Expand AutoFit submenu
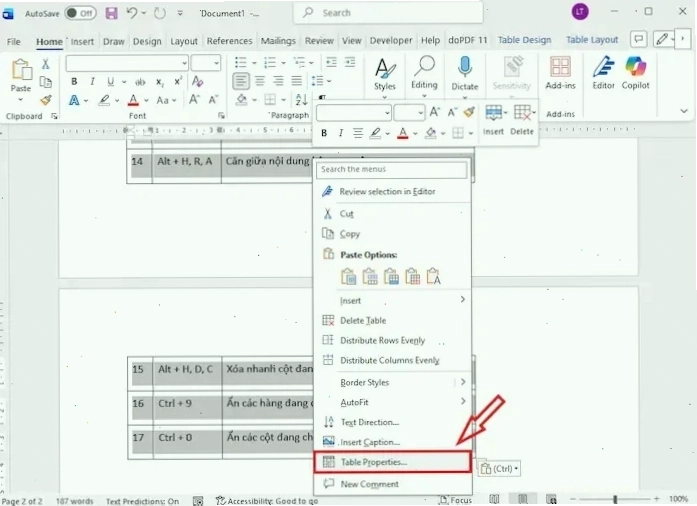 pos(393,402)
